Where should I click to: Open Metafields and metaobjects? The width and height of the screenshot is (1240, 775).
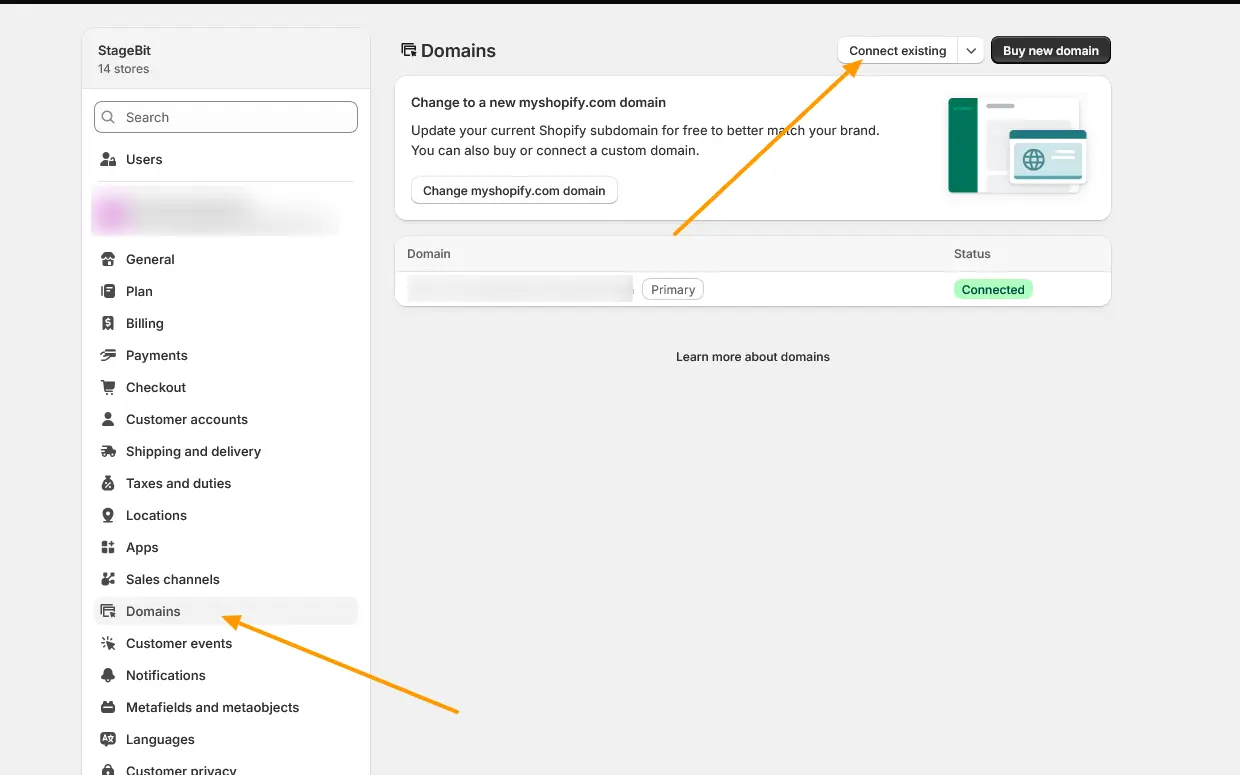(226, 707)
